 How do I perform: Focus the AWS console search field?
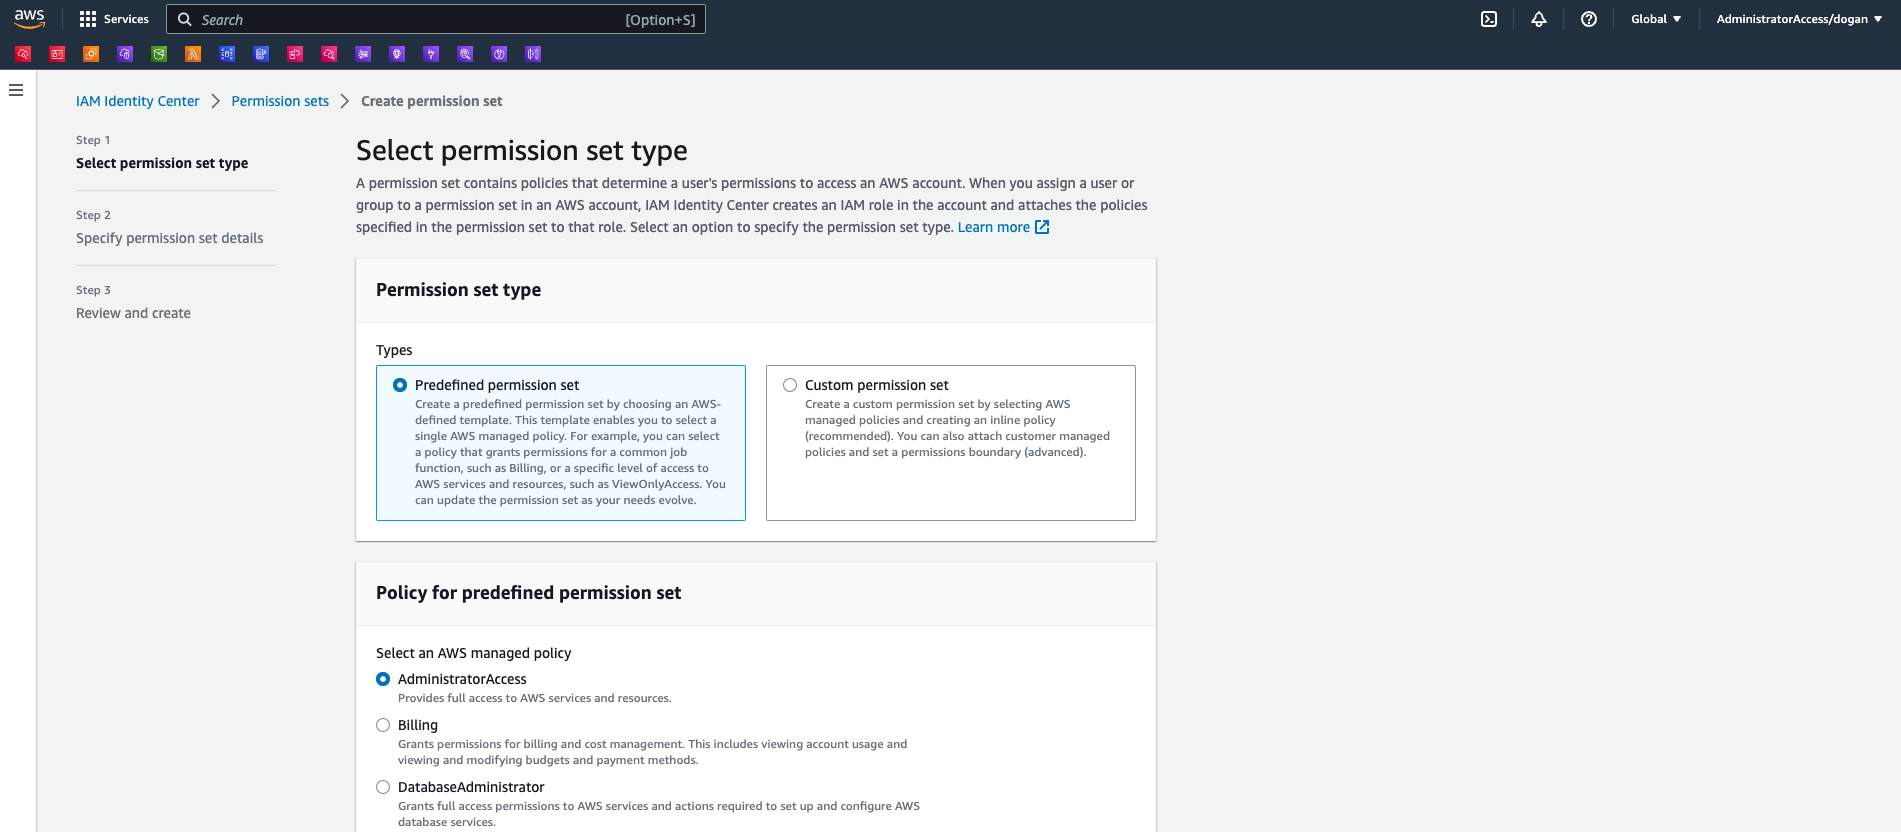436,19
